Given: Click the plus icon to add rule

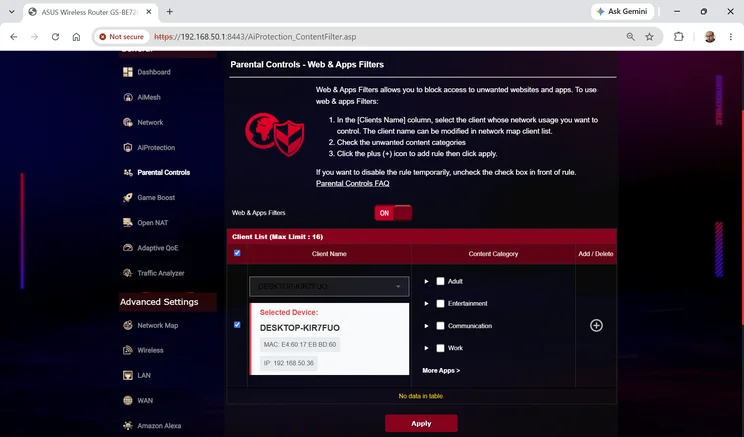Looking at the screenshot, I should (596, 325).
